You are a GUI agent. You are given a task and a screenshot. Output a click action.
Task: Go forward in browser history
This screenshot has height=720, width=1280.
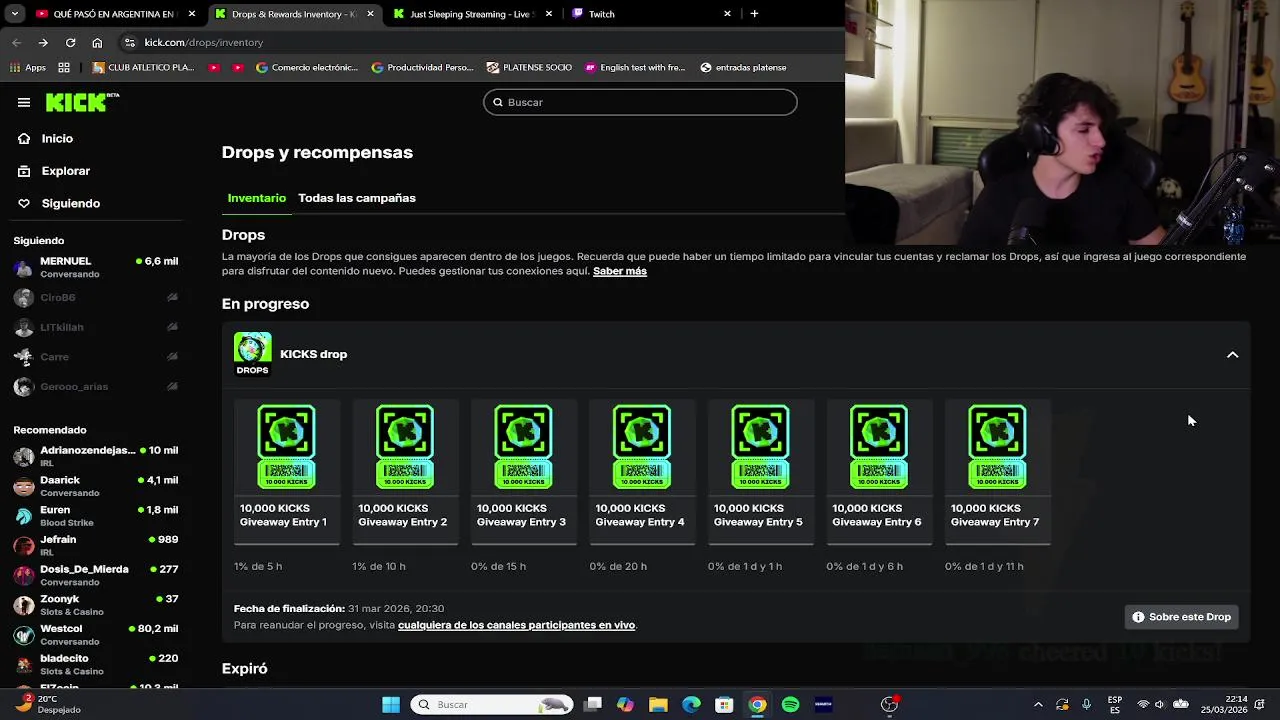[43, 42]
